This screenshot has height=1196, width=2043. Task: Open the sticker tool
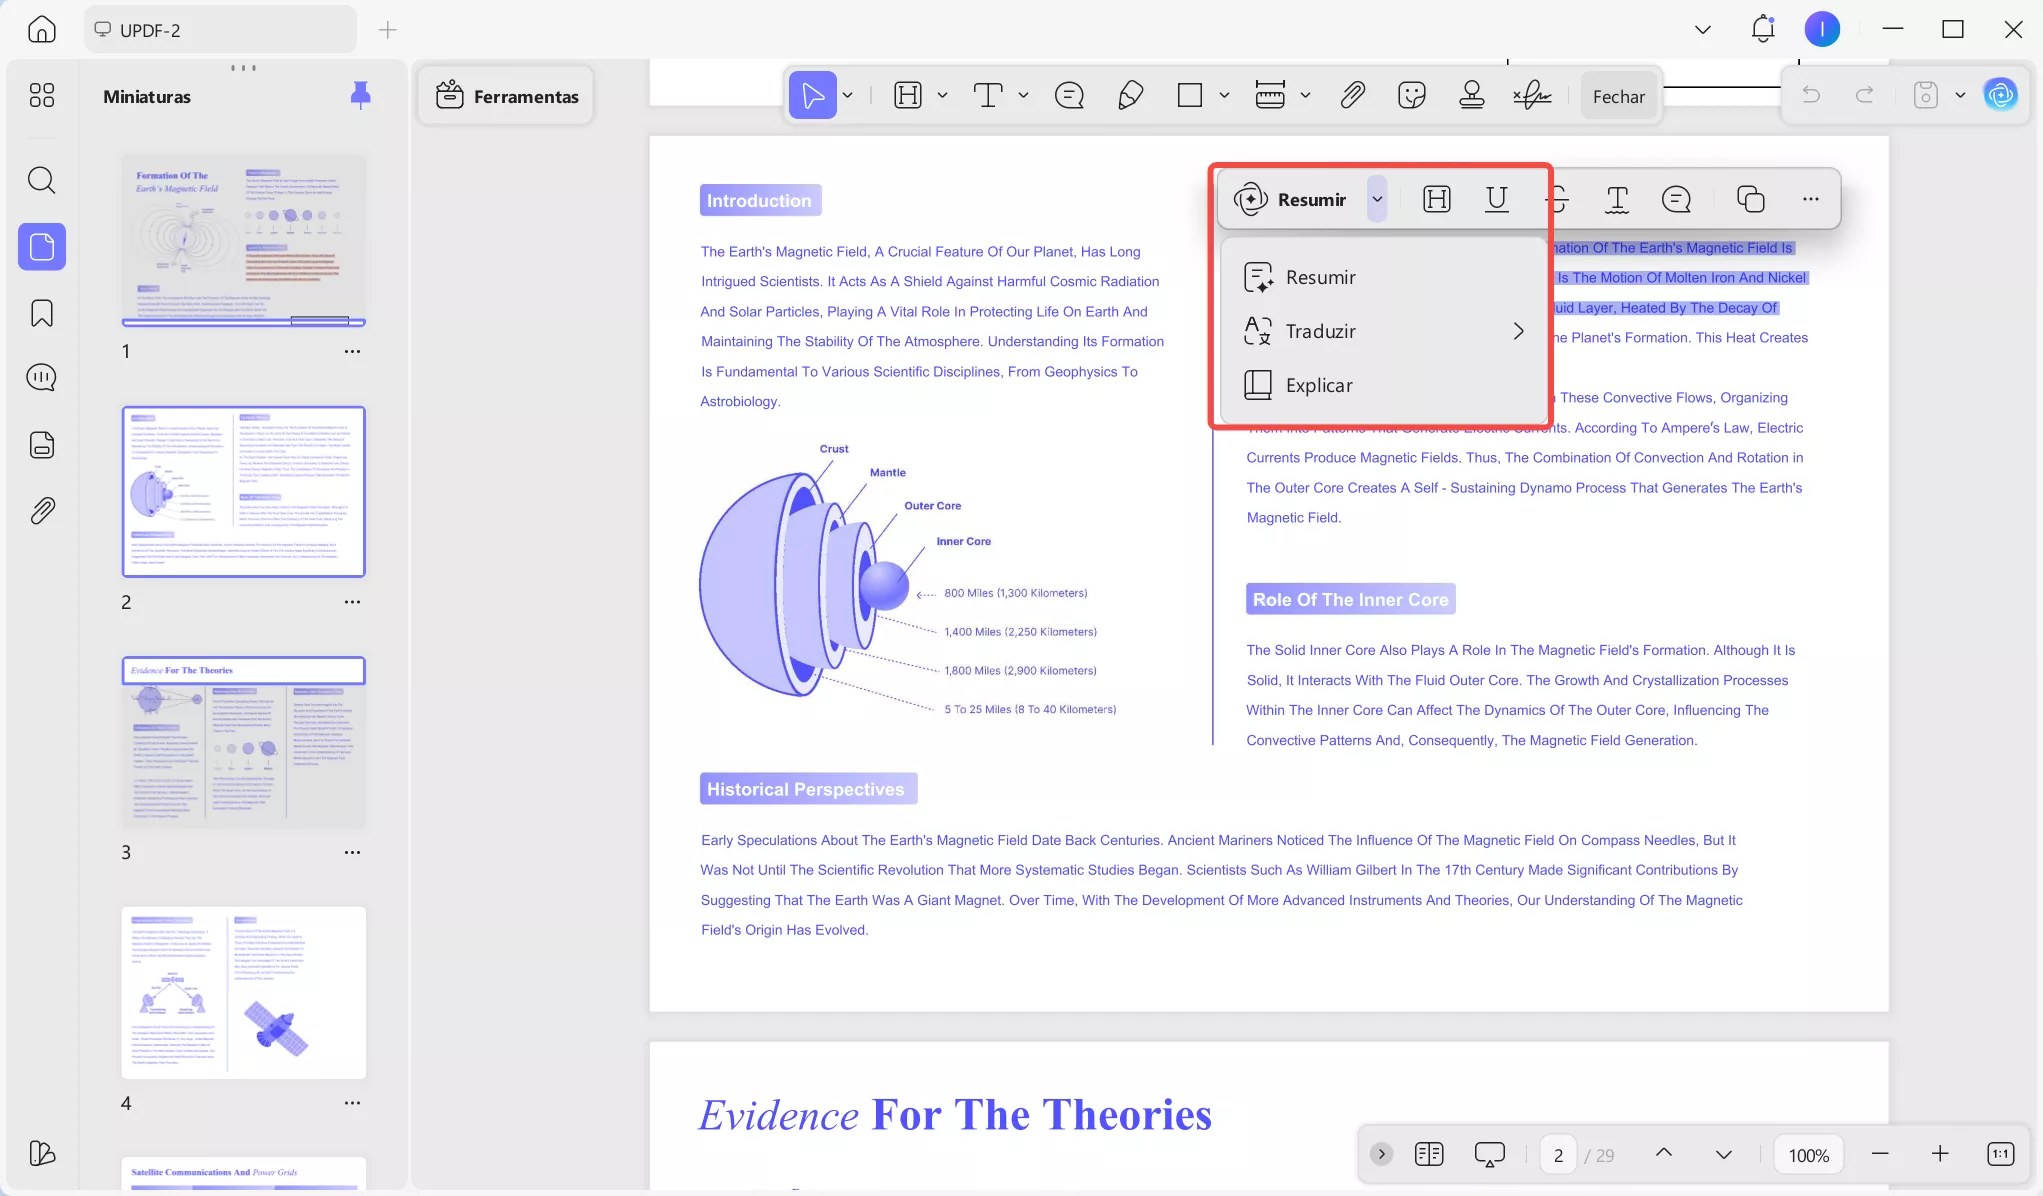point(1411,96)
